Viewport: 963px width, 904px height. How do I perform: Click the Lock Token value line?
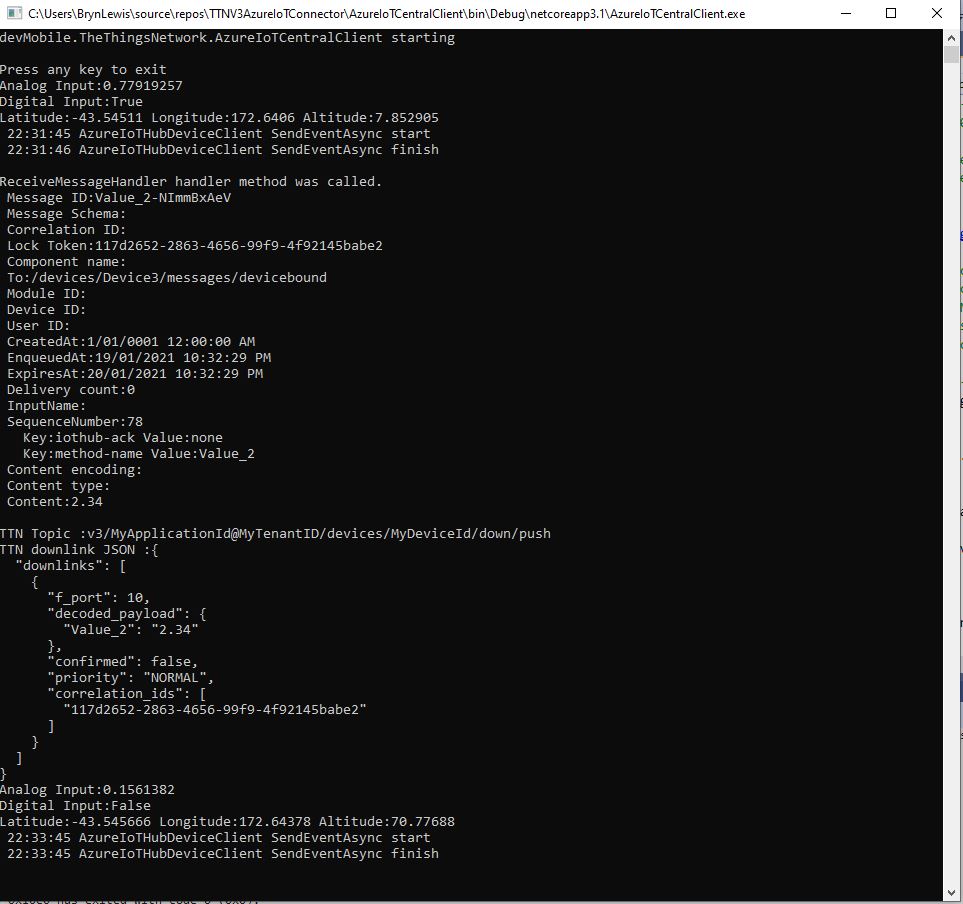(x=194, y=246)
